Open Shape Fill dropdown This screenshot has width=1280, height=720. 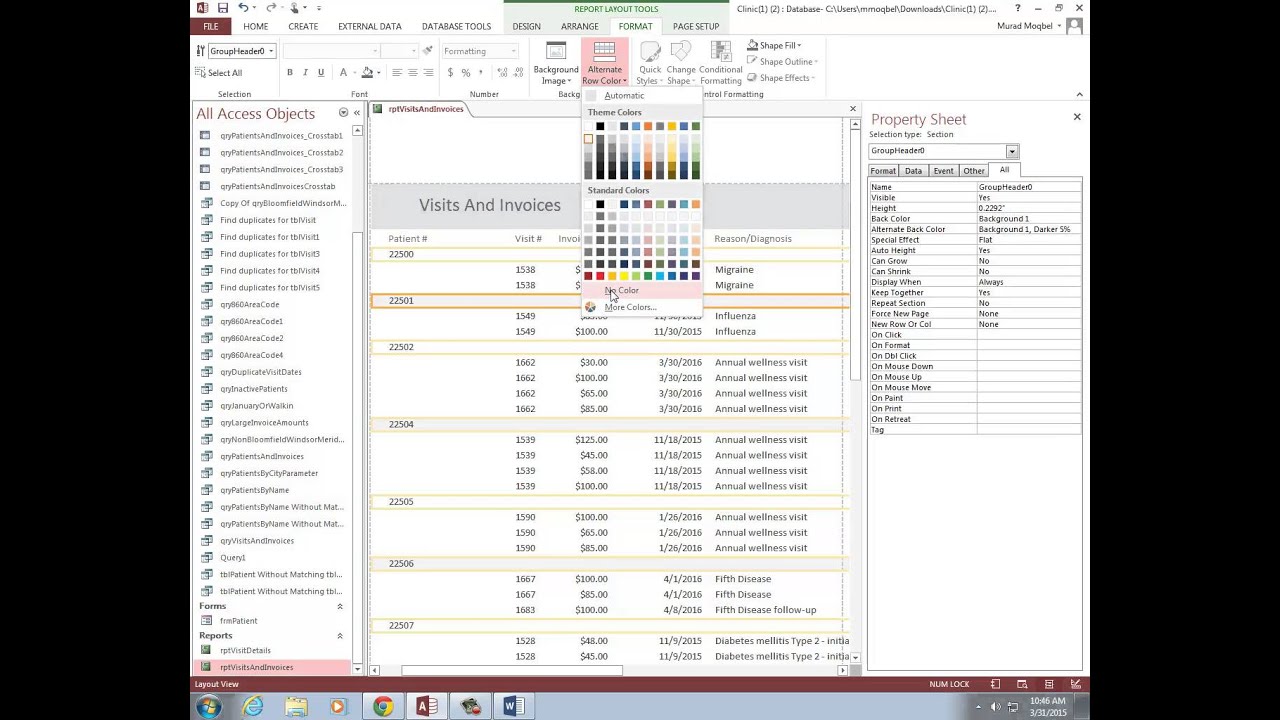coord(775,45)
